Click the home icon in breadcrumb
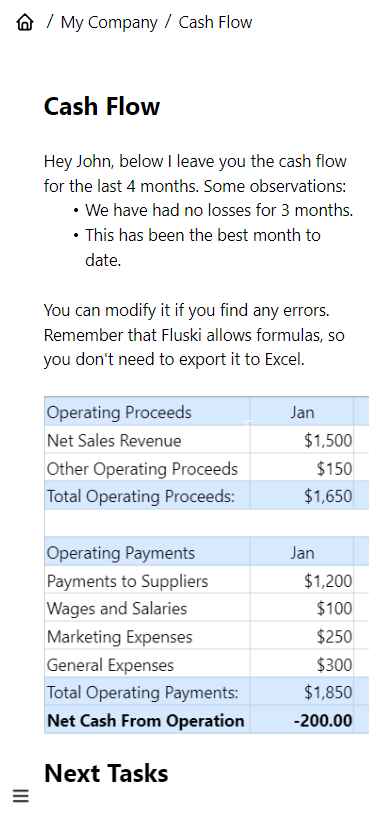This screenshot has width=369, height=821. pyautogui.click(x=25, y=23)
